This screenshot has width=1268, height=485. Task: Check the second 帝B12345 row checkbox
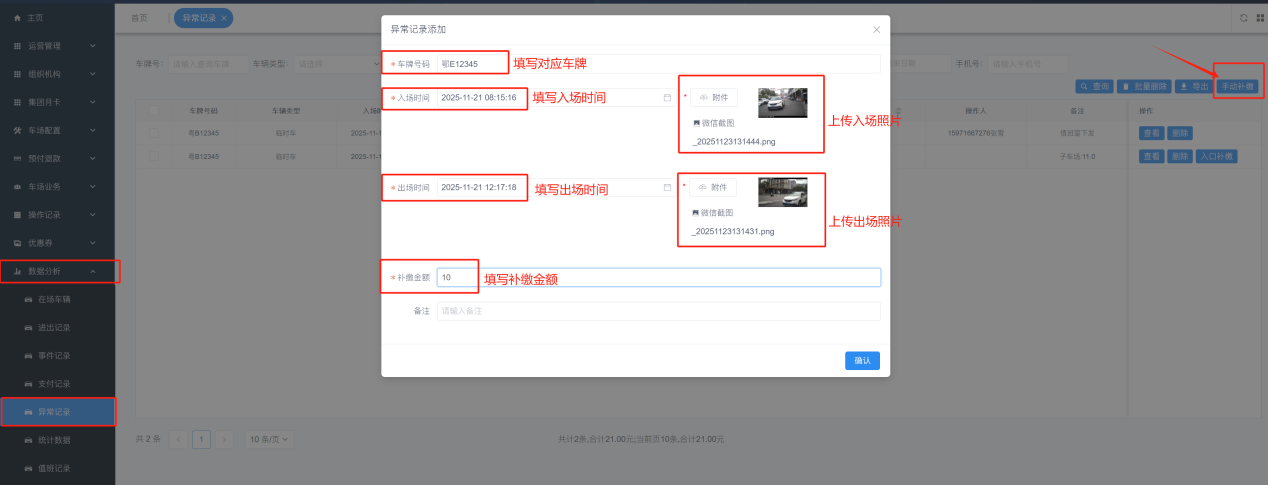[x=155, y=156]
